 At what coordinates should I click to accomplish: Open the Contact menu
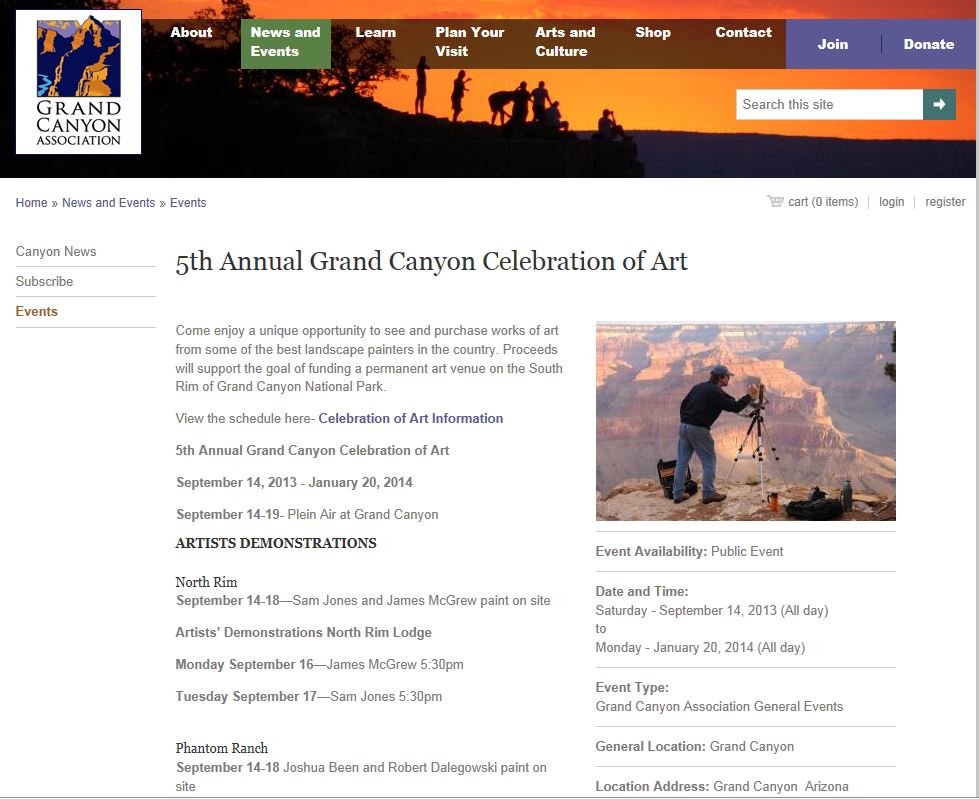tap(743, 32)
